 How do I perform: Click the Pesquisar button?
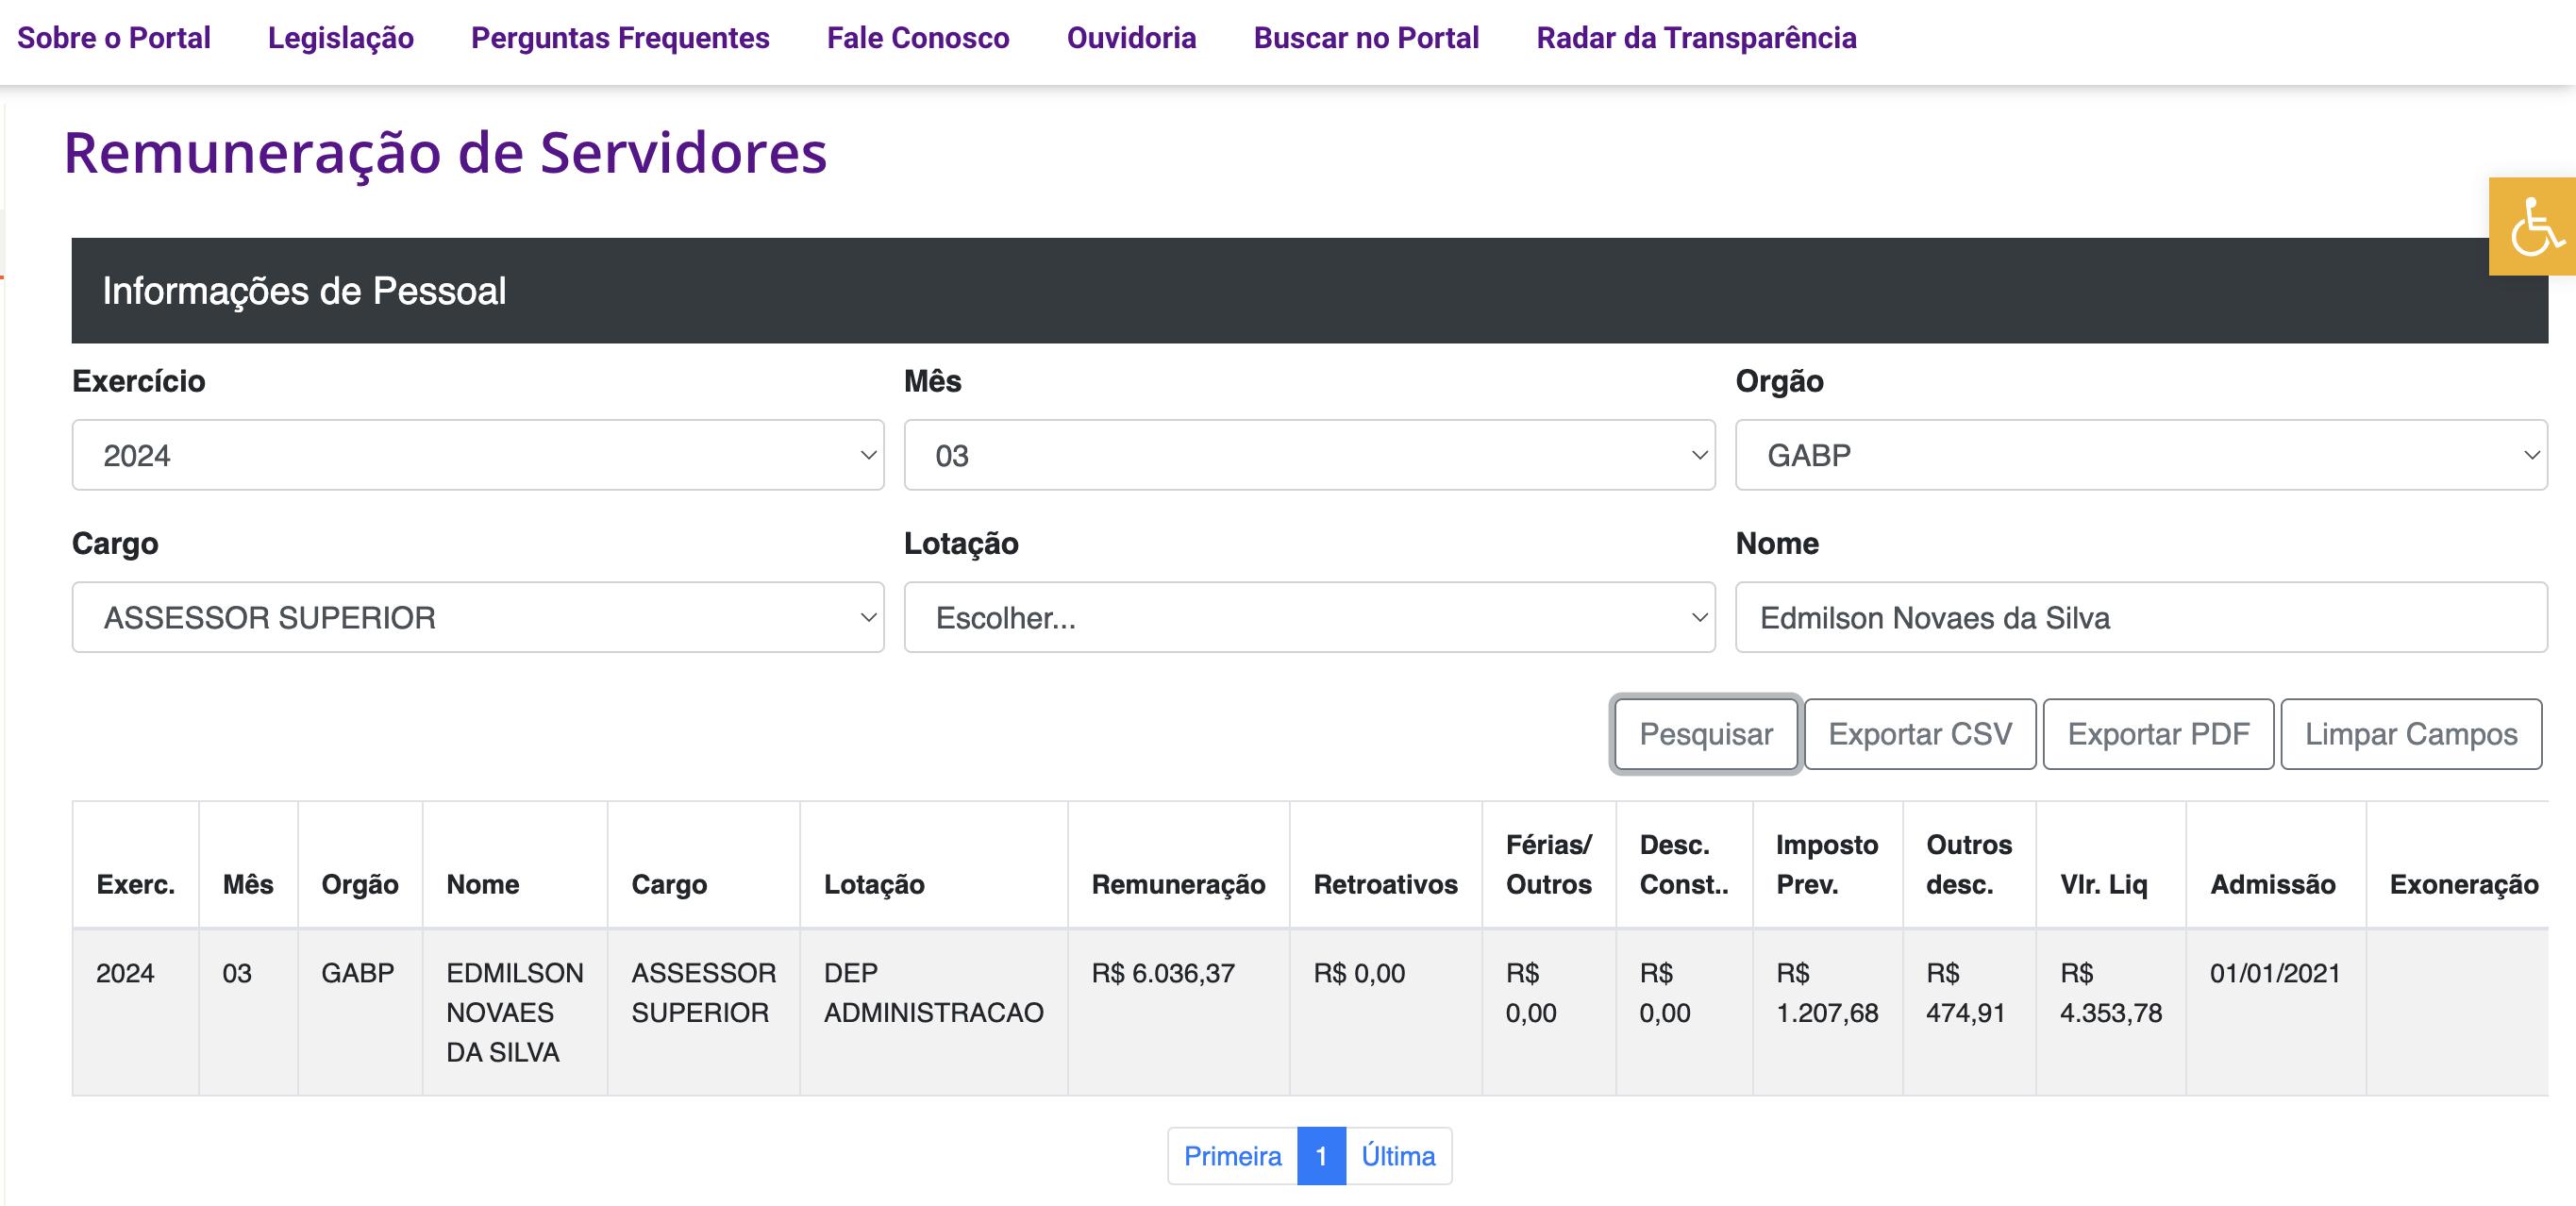1706,734
